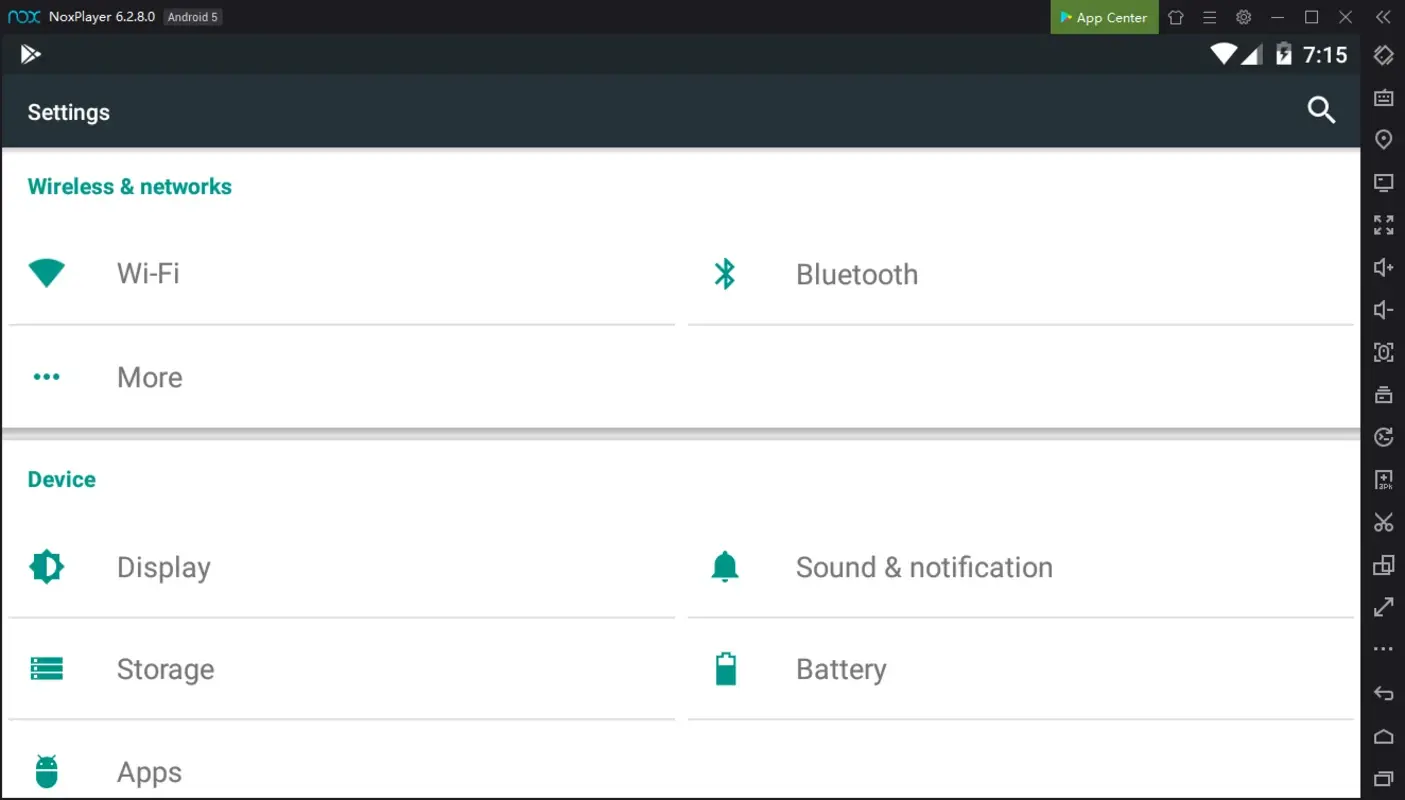
Task: Tap the Android home button
Action: pyautogui.click(x=1383, y=735)
